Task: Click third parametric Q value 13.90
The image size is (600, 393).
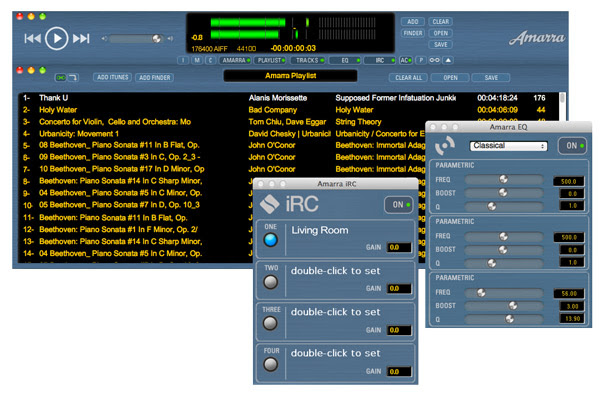Action: 572,318
